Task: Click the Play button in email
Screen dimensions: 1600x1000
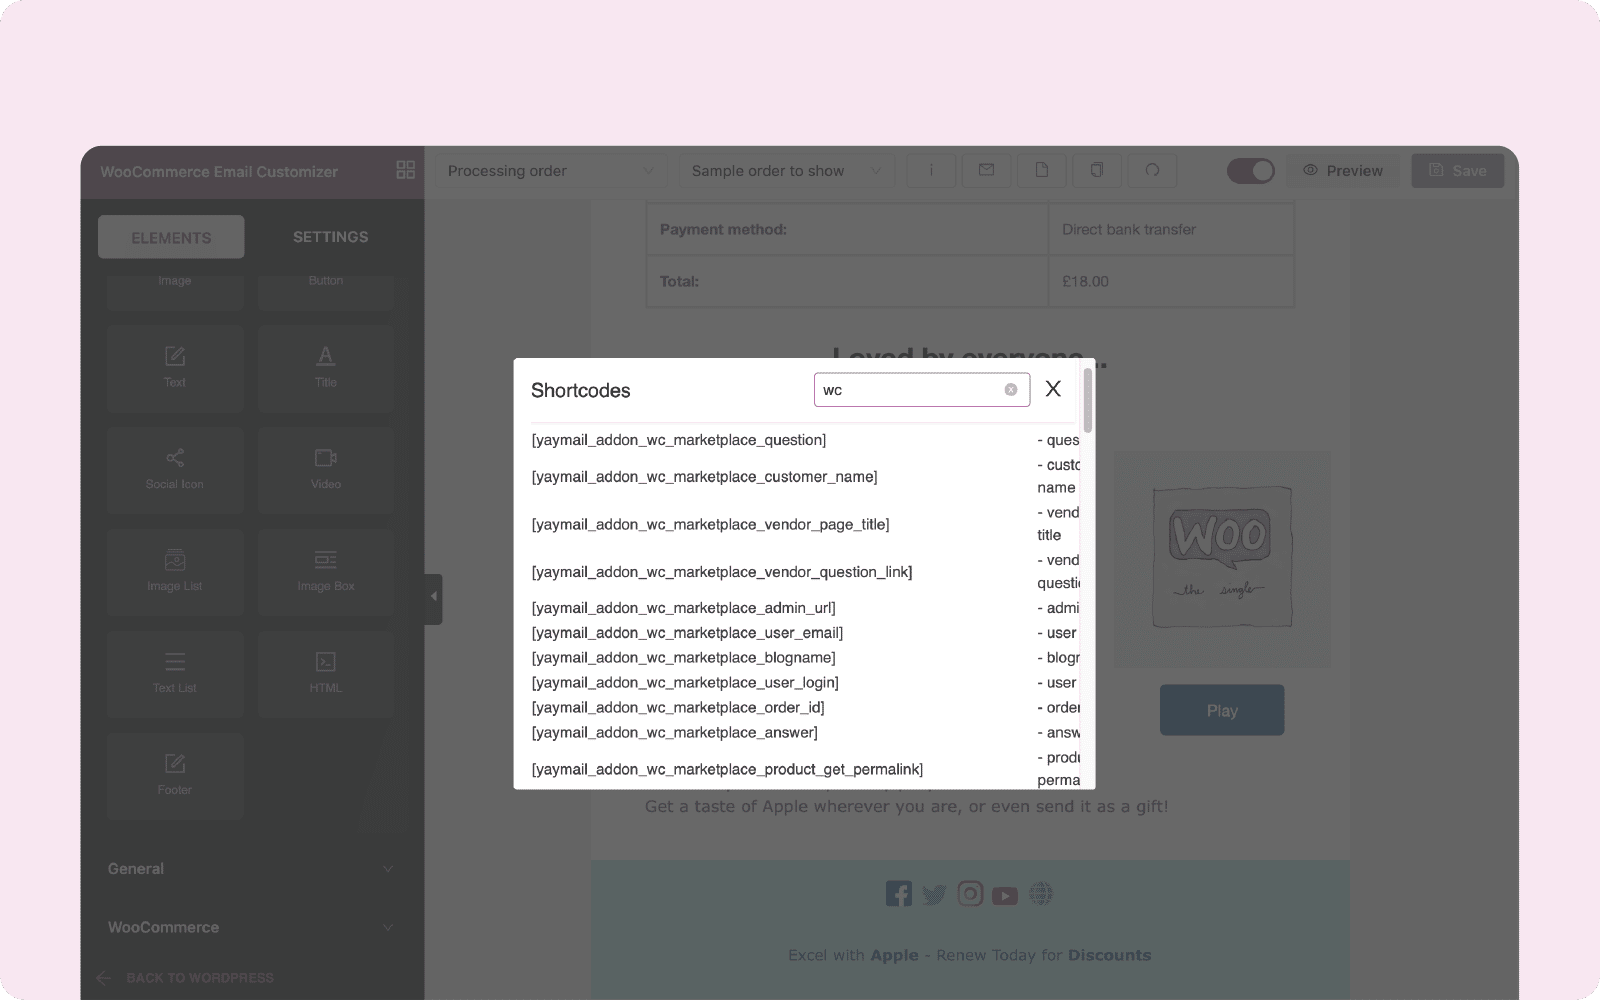Action: click(1222, 710)
